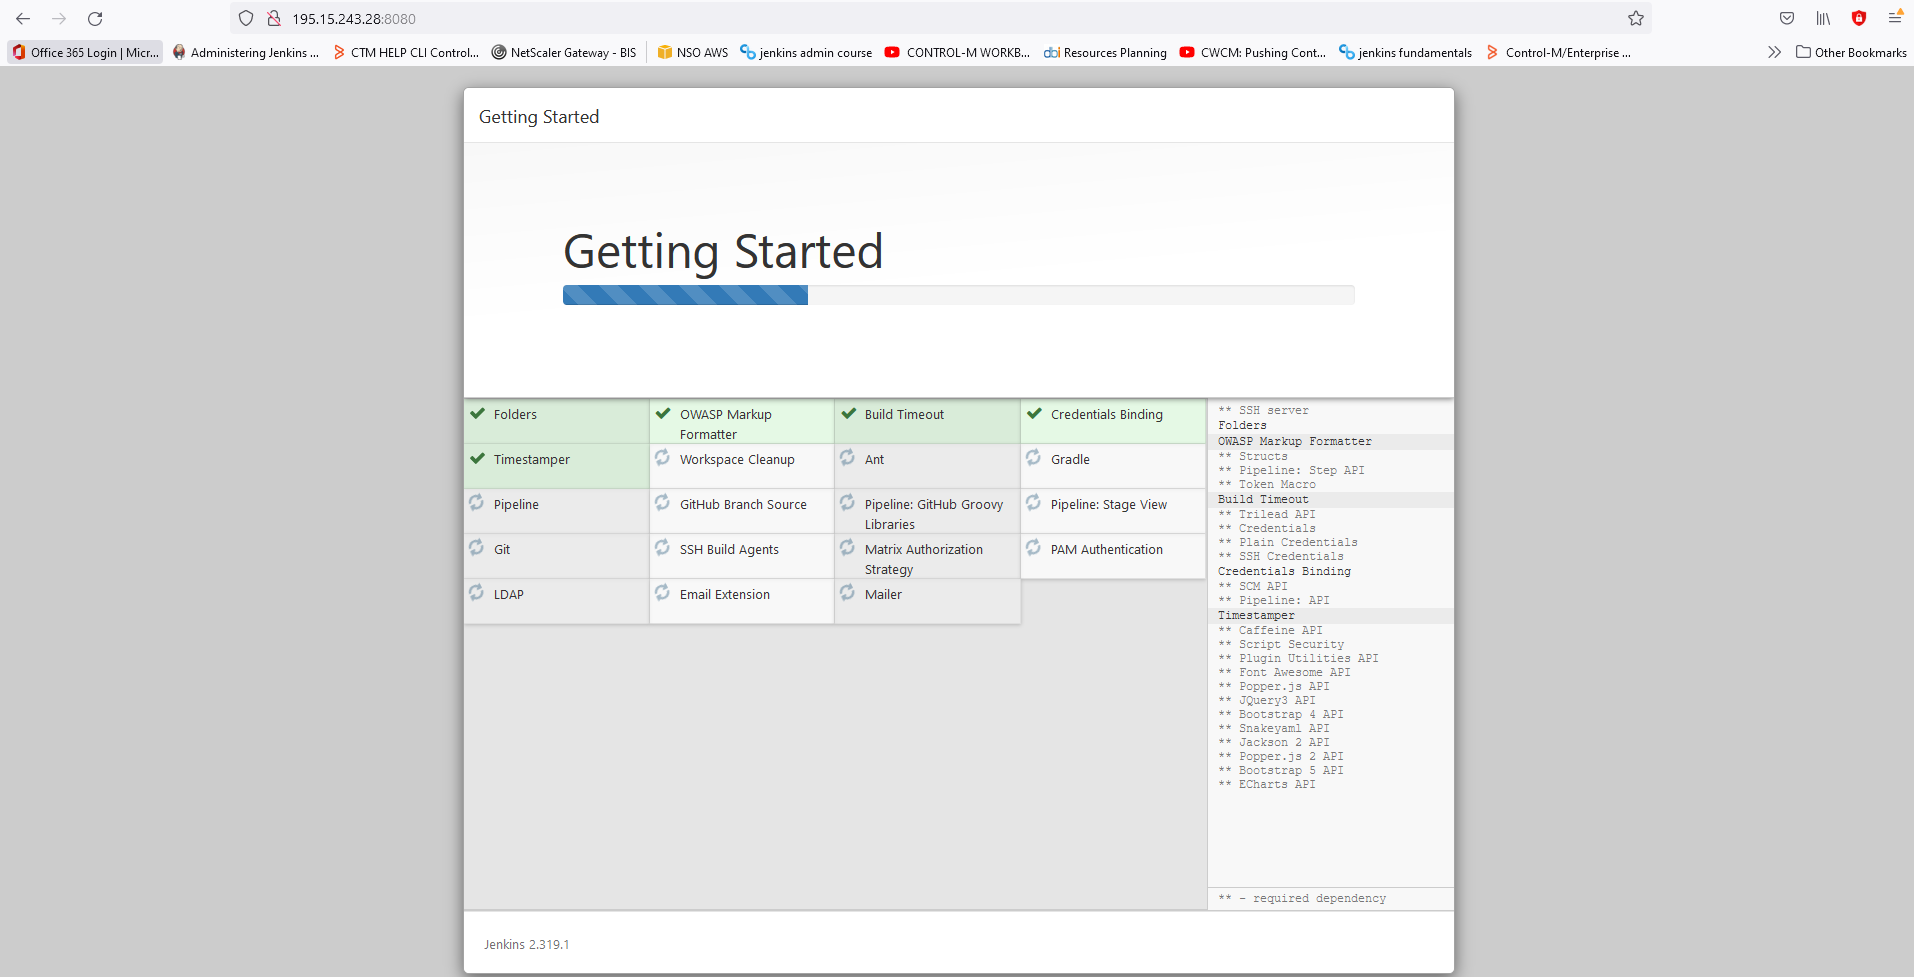Viewport: 1914px width, 977px height.
Task: Open the CWCM: Pushing Cont... bookmark
Action: tap(1253, 52)
